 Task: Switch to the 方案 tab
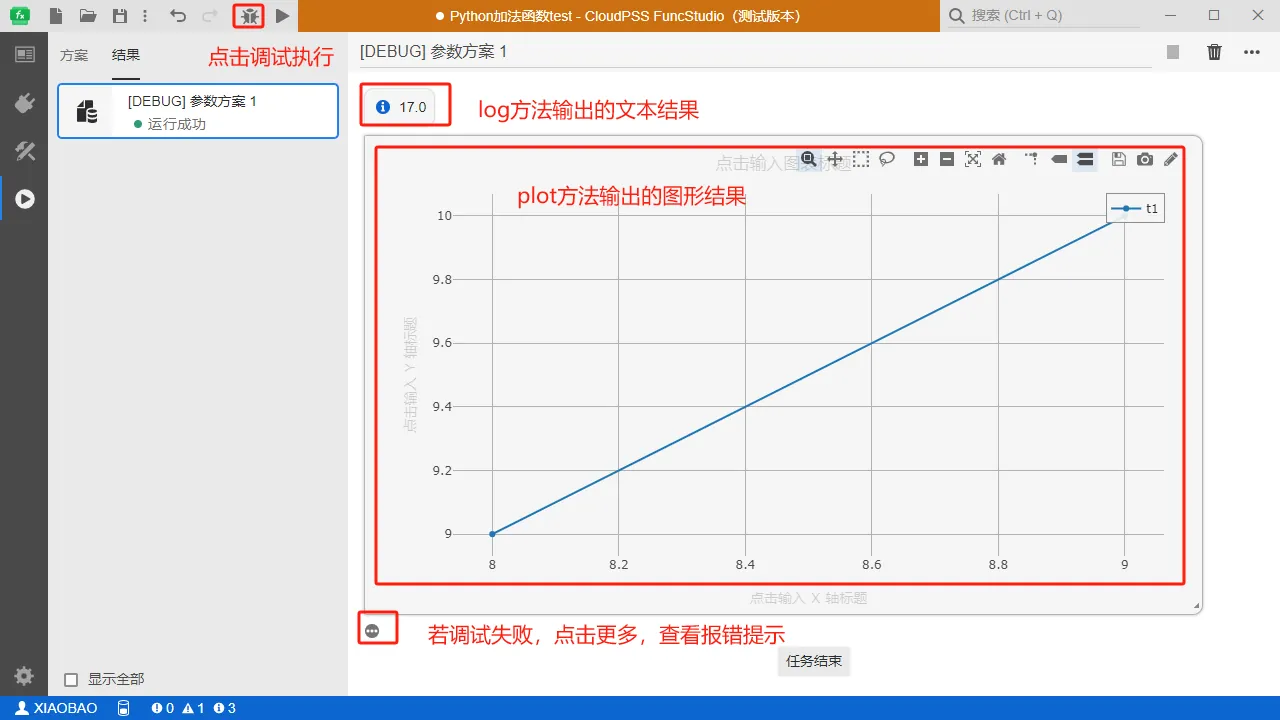point(74,55)
